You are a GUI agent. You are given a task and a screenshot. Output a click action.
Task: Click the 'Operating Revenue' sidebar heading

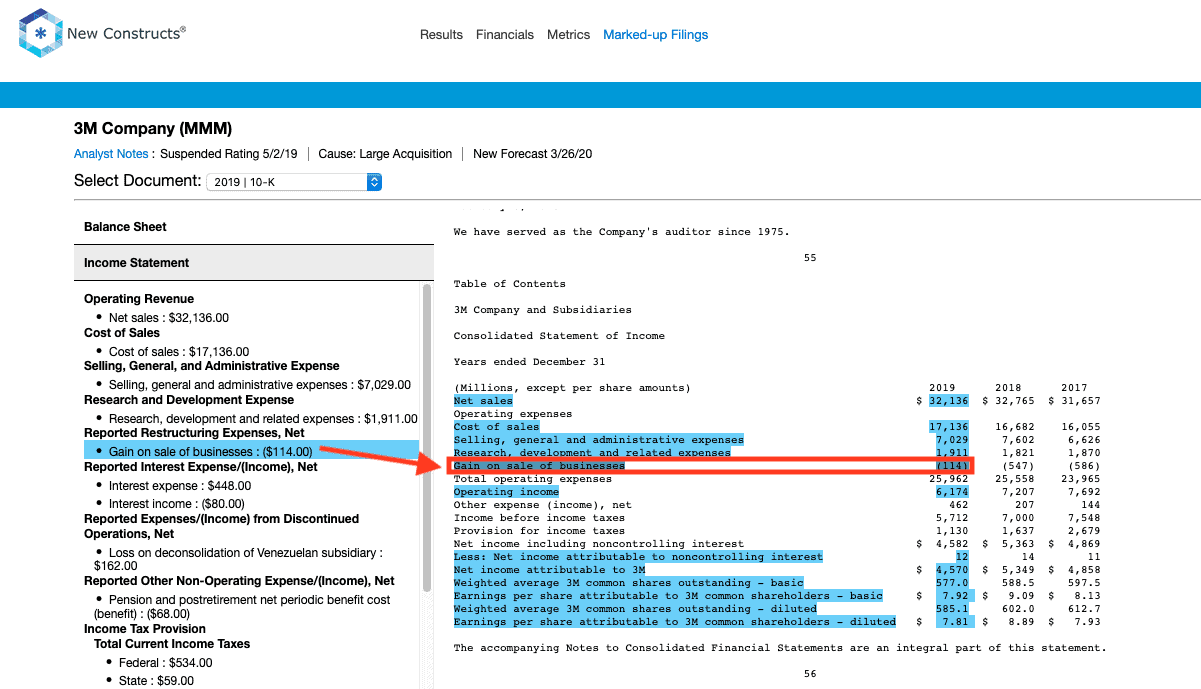pos(139,299)
